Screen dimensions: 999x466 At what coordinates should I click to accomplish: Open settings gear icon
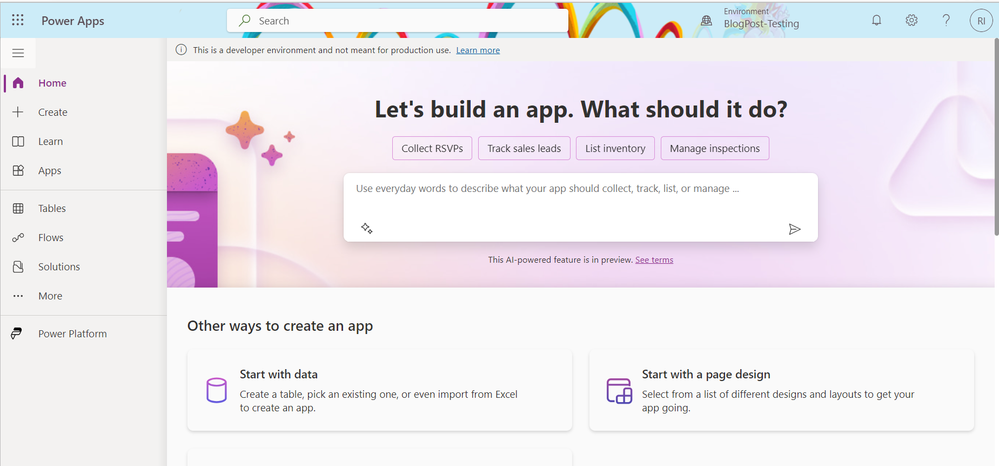pyautogui.click(x=912, y=20)
